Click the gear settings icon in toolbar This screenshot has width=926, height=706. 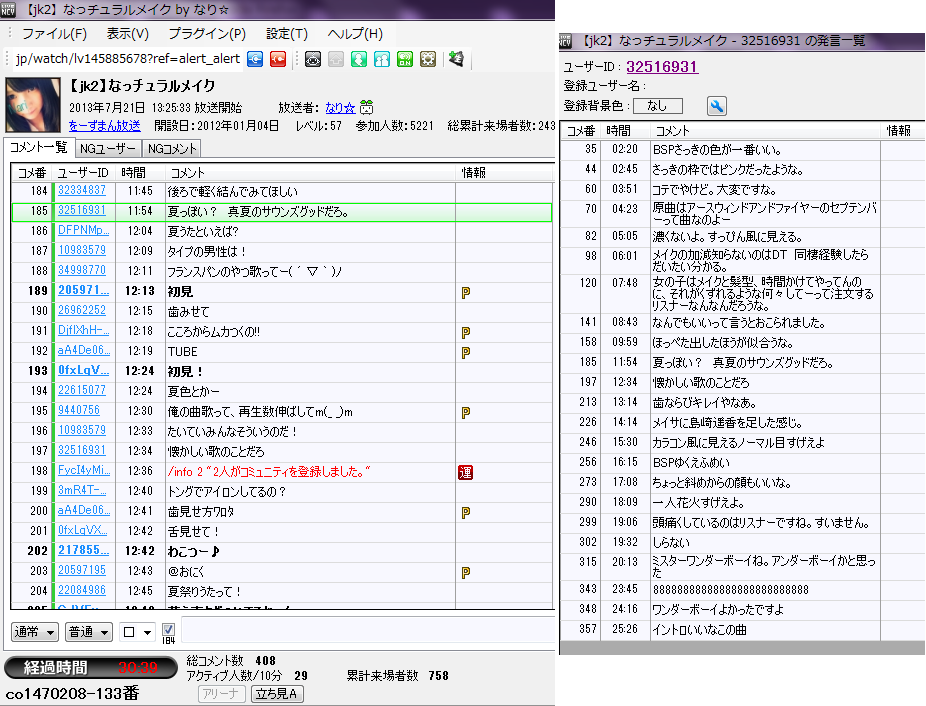(428, 58)
